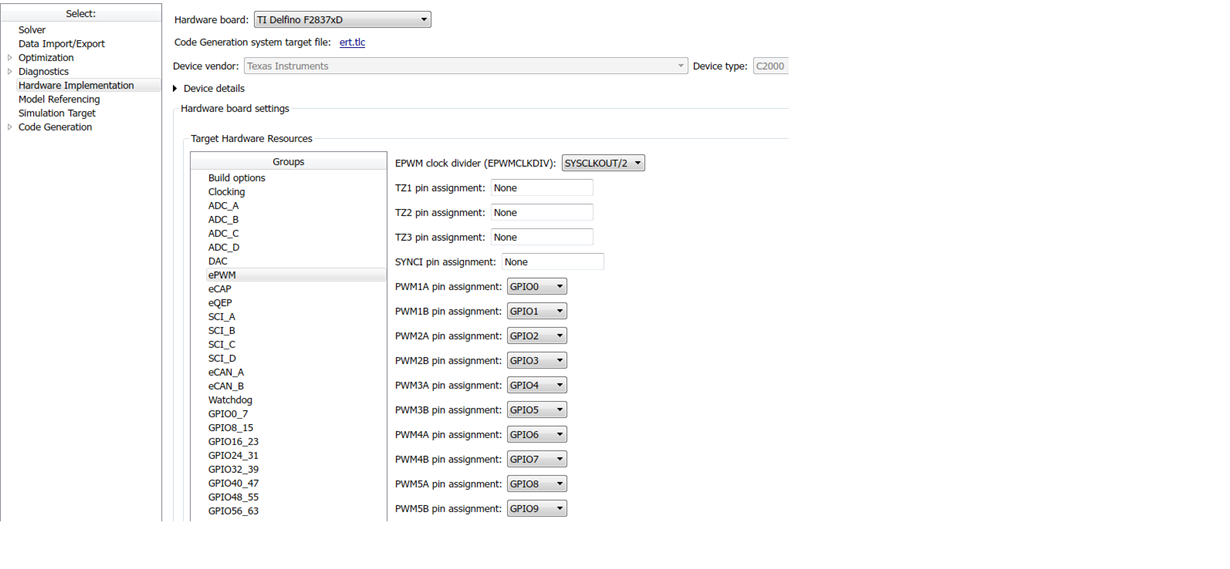
Task: Select the SCI_D group
Action: tap(222, 358)
